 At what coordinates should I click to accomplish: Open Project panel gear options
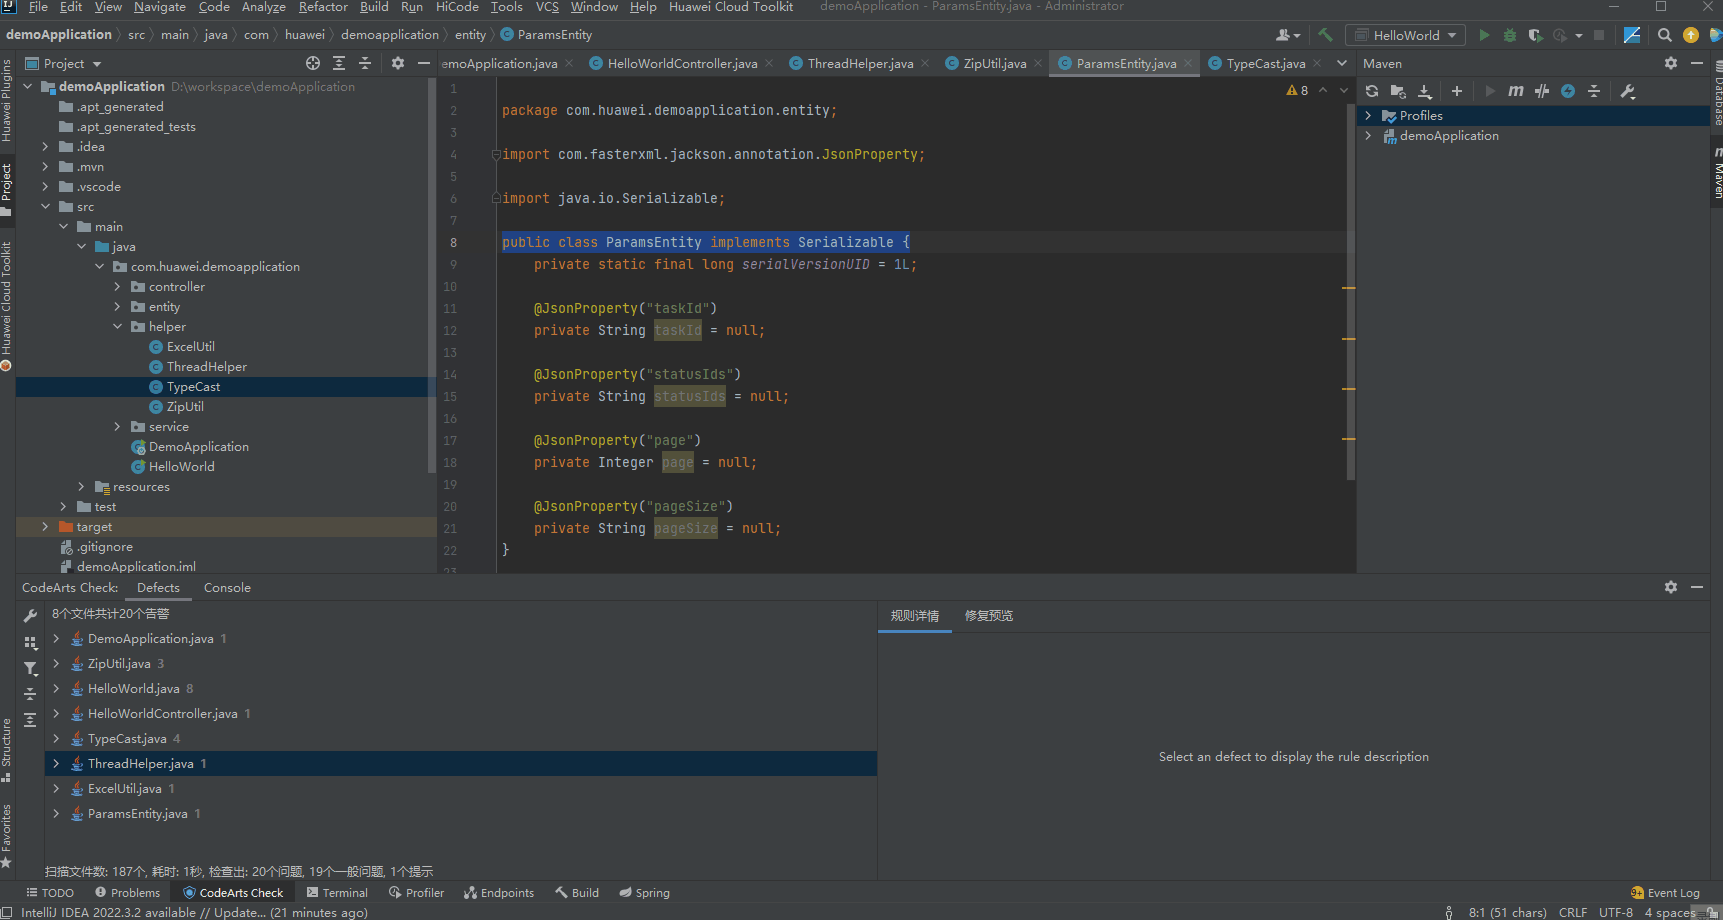(398, 63)
